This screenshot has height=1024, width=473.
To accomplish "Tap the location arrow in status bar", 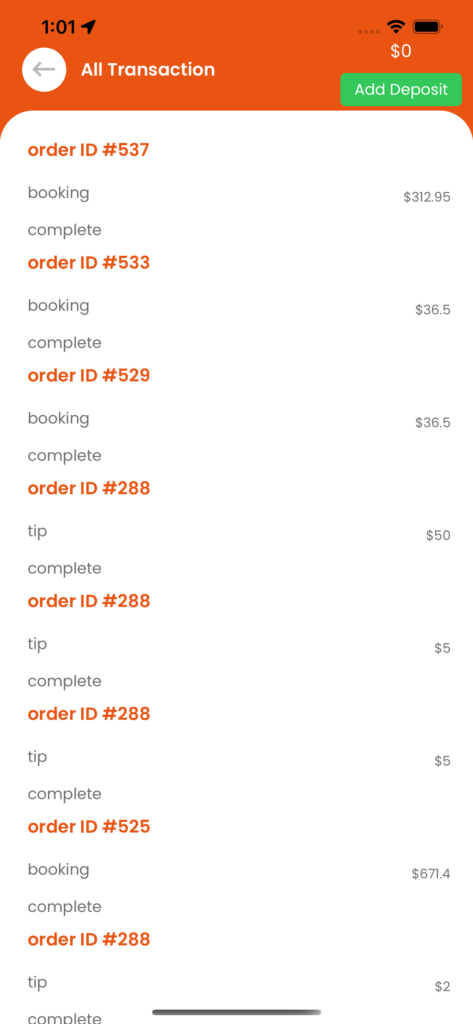I will click(88, 27).
